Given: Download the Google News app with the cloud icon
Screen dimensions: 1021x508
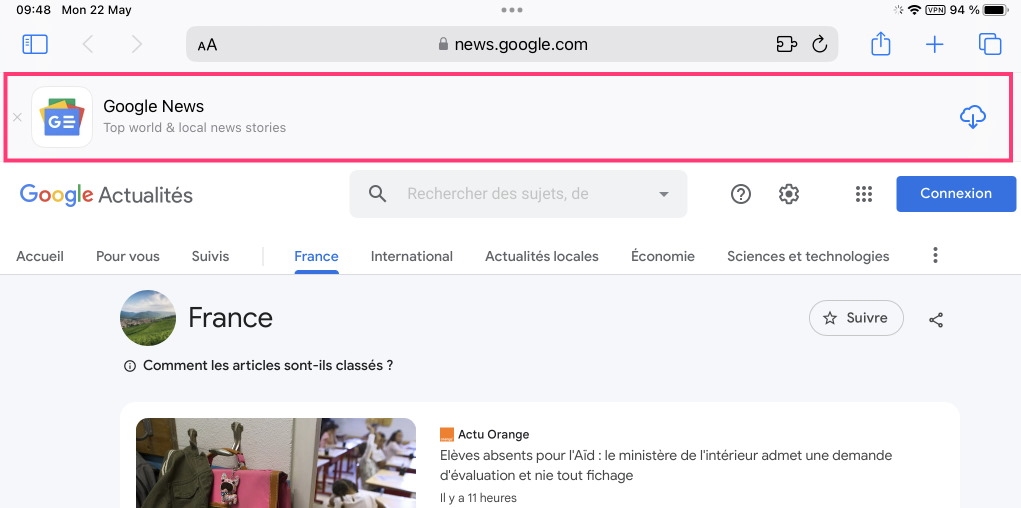Looking at the screenshot, I should coord(973,117).
